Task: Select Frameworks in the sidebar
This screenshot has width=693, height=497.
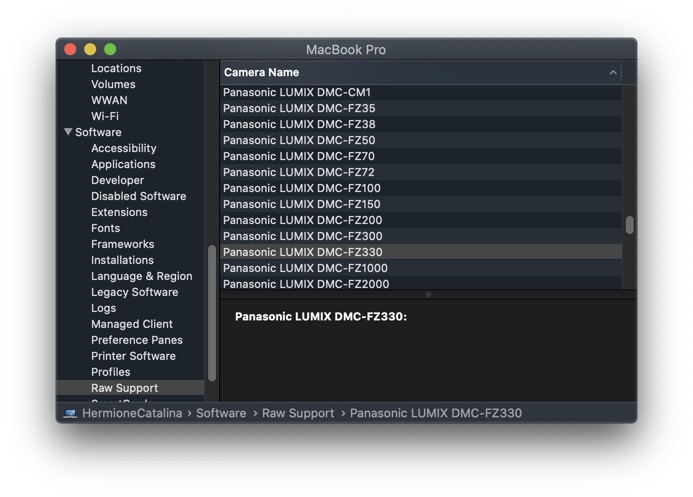Action: [x=123, y=244]
